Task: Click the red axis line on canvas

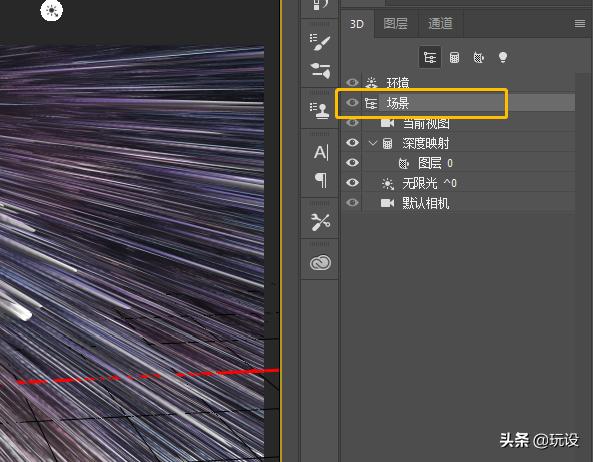Action: click(147, 376)
